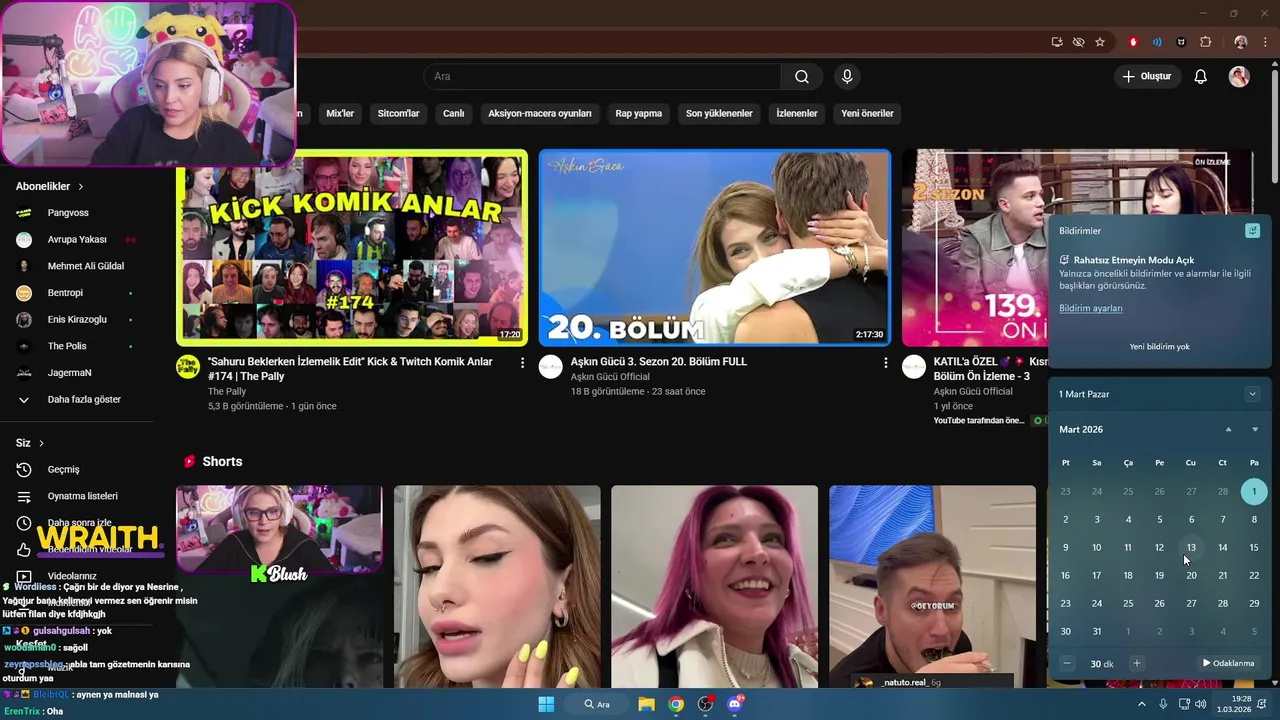The height and width of the screenshot is (720, 1280).
Task: Select the Yeni öneriler chip
Action: tap(867, 113)
